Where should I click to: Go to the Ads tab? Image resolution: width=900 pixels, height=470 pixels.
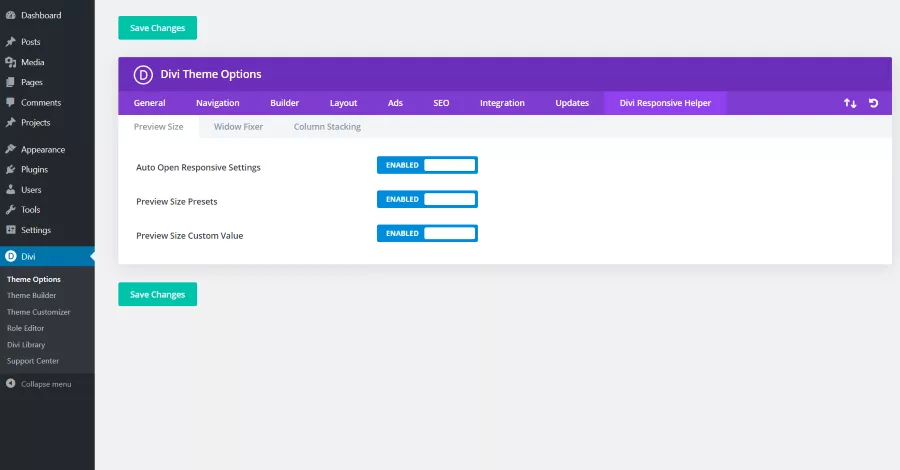tap(395, 103)
